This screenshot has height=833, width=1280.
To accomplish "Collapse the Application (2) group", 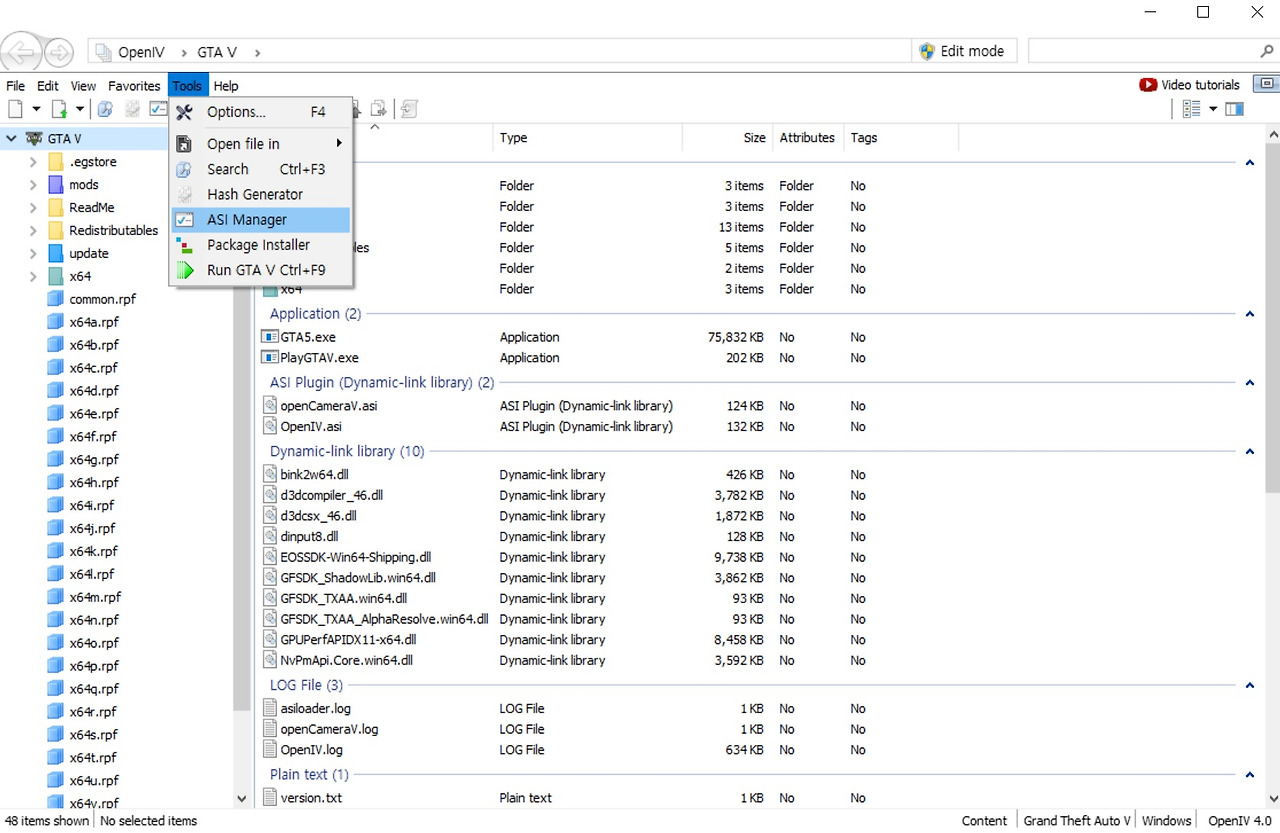I will pos(1250,314).
